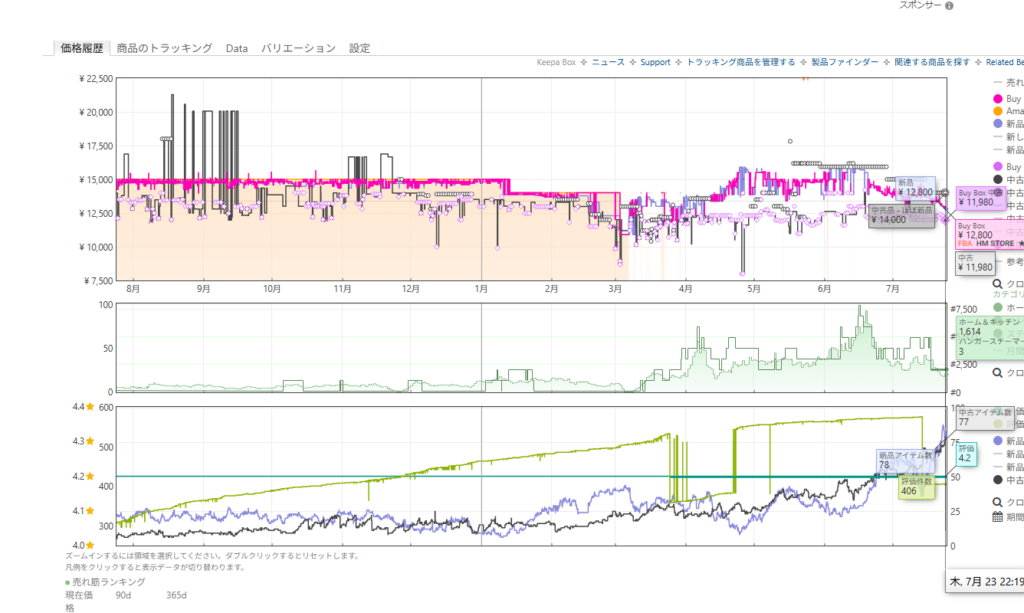Screen dimensions: 1024x613
Task: Click the ズームインするには領域を選択 hint text
Action: [212, 556]
